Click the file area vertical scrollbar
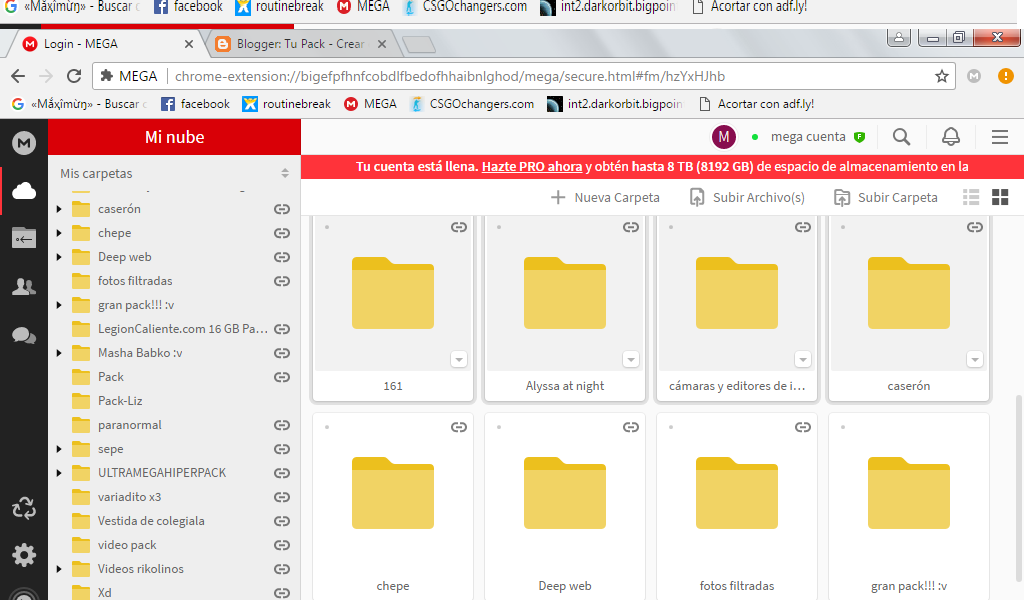1024x600 pixels. point(1019,486)
